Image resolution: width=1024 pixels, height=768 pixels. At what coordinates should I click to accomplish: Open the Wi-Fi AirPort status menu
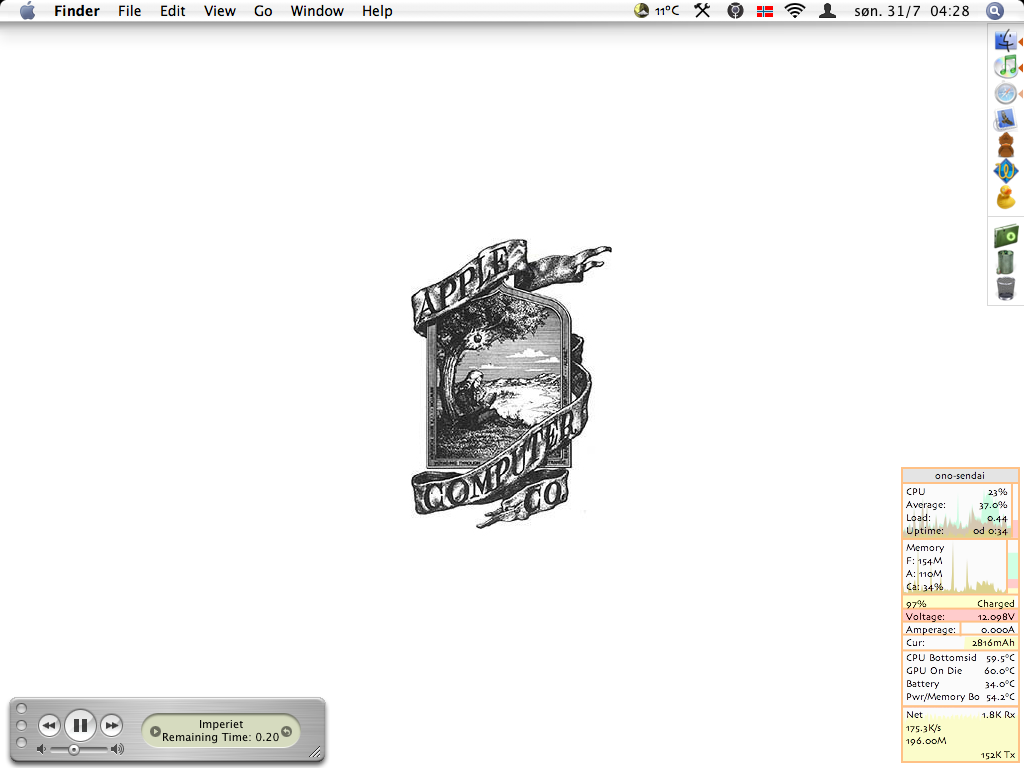[x=795, y=11]
